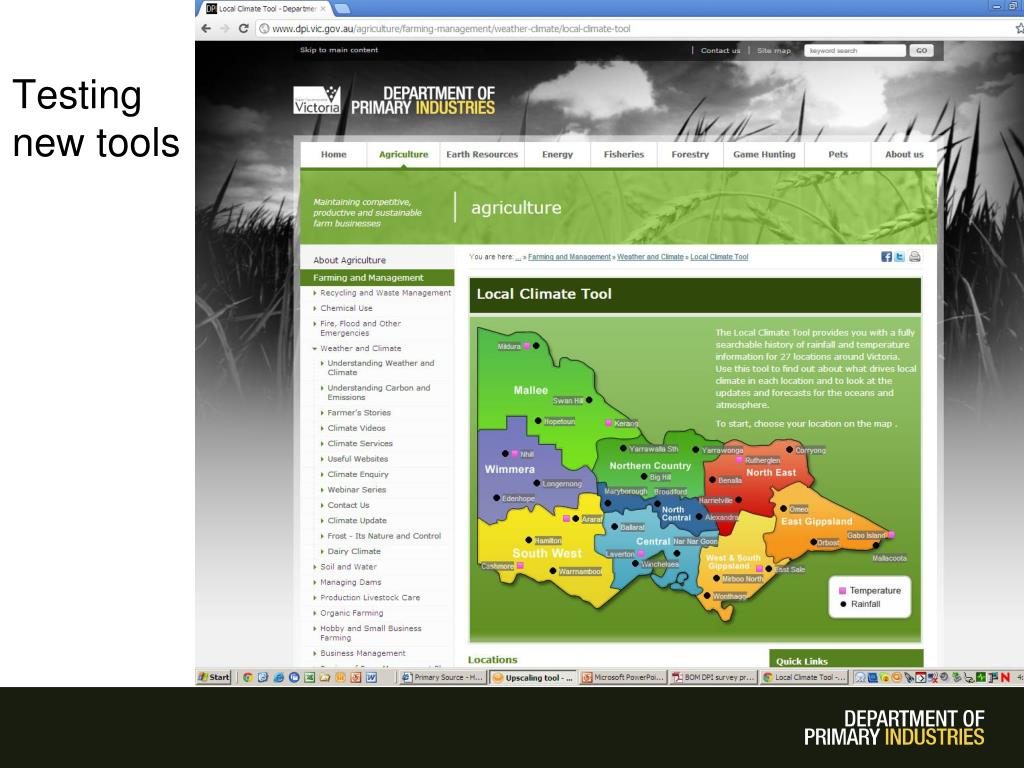Click the browser forward arrow

point(225,29)
